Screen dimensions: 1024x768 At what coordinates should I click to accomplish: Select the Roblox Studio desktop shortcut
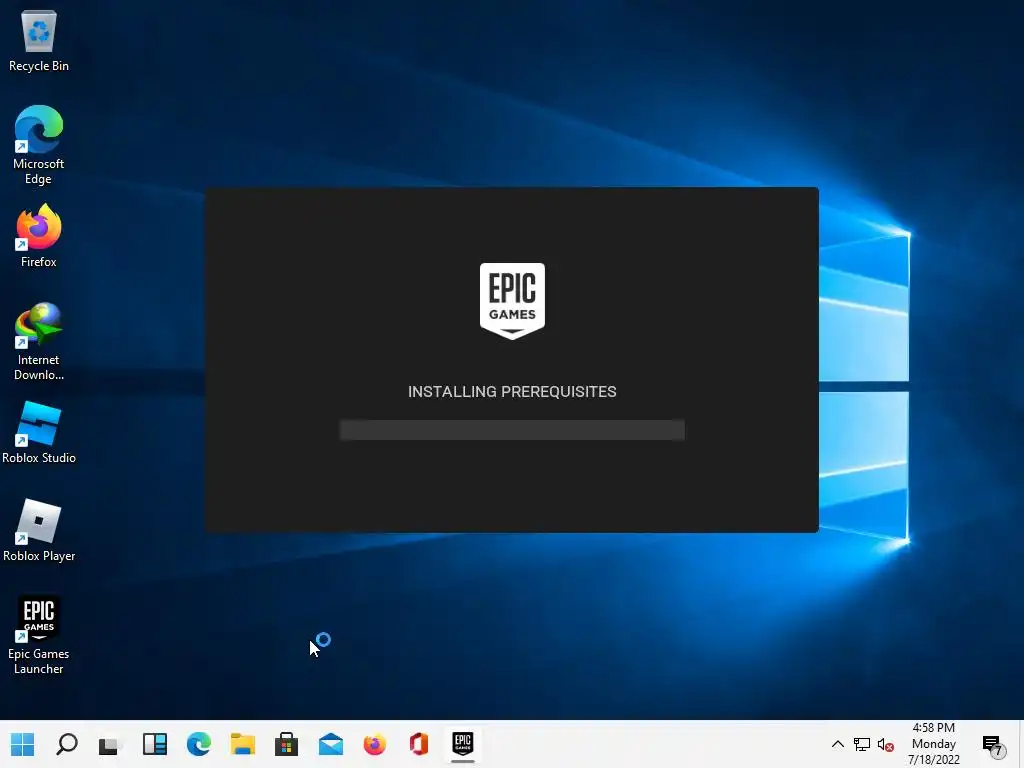[39, 432]
